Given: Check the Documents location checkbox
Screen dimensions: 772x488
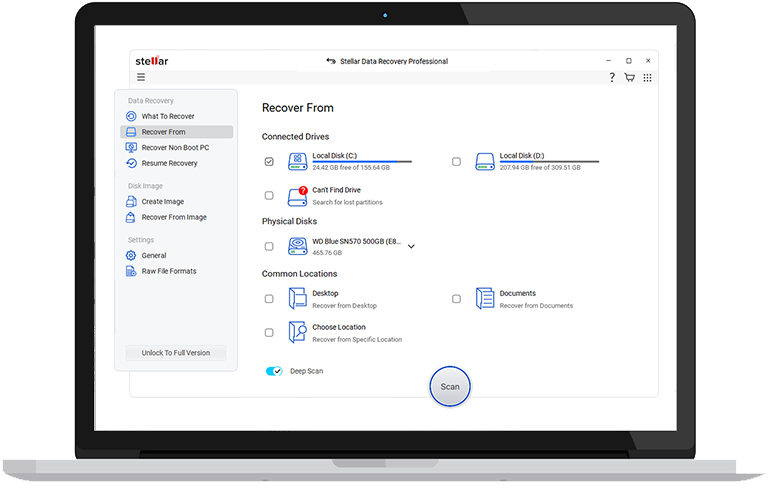Looking at the screenshot, I should pos(456,299).
